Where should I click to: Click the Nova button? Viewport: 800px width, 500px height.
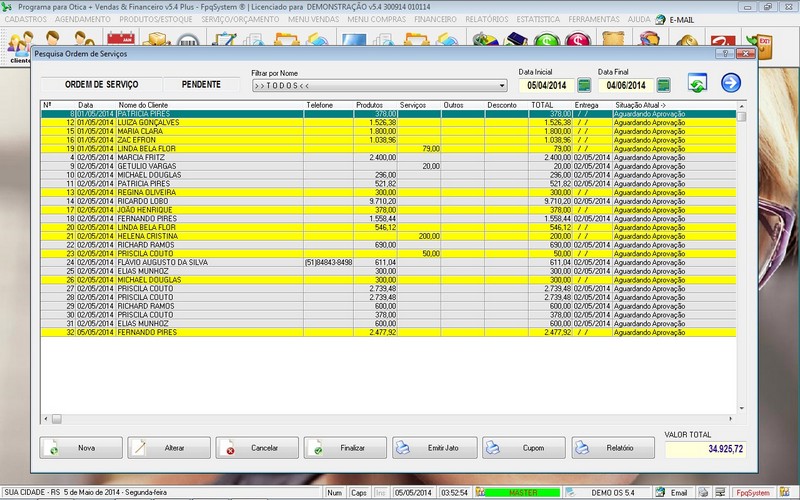click(81, 447)
